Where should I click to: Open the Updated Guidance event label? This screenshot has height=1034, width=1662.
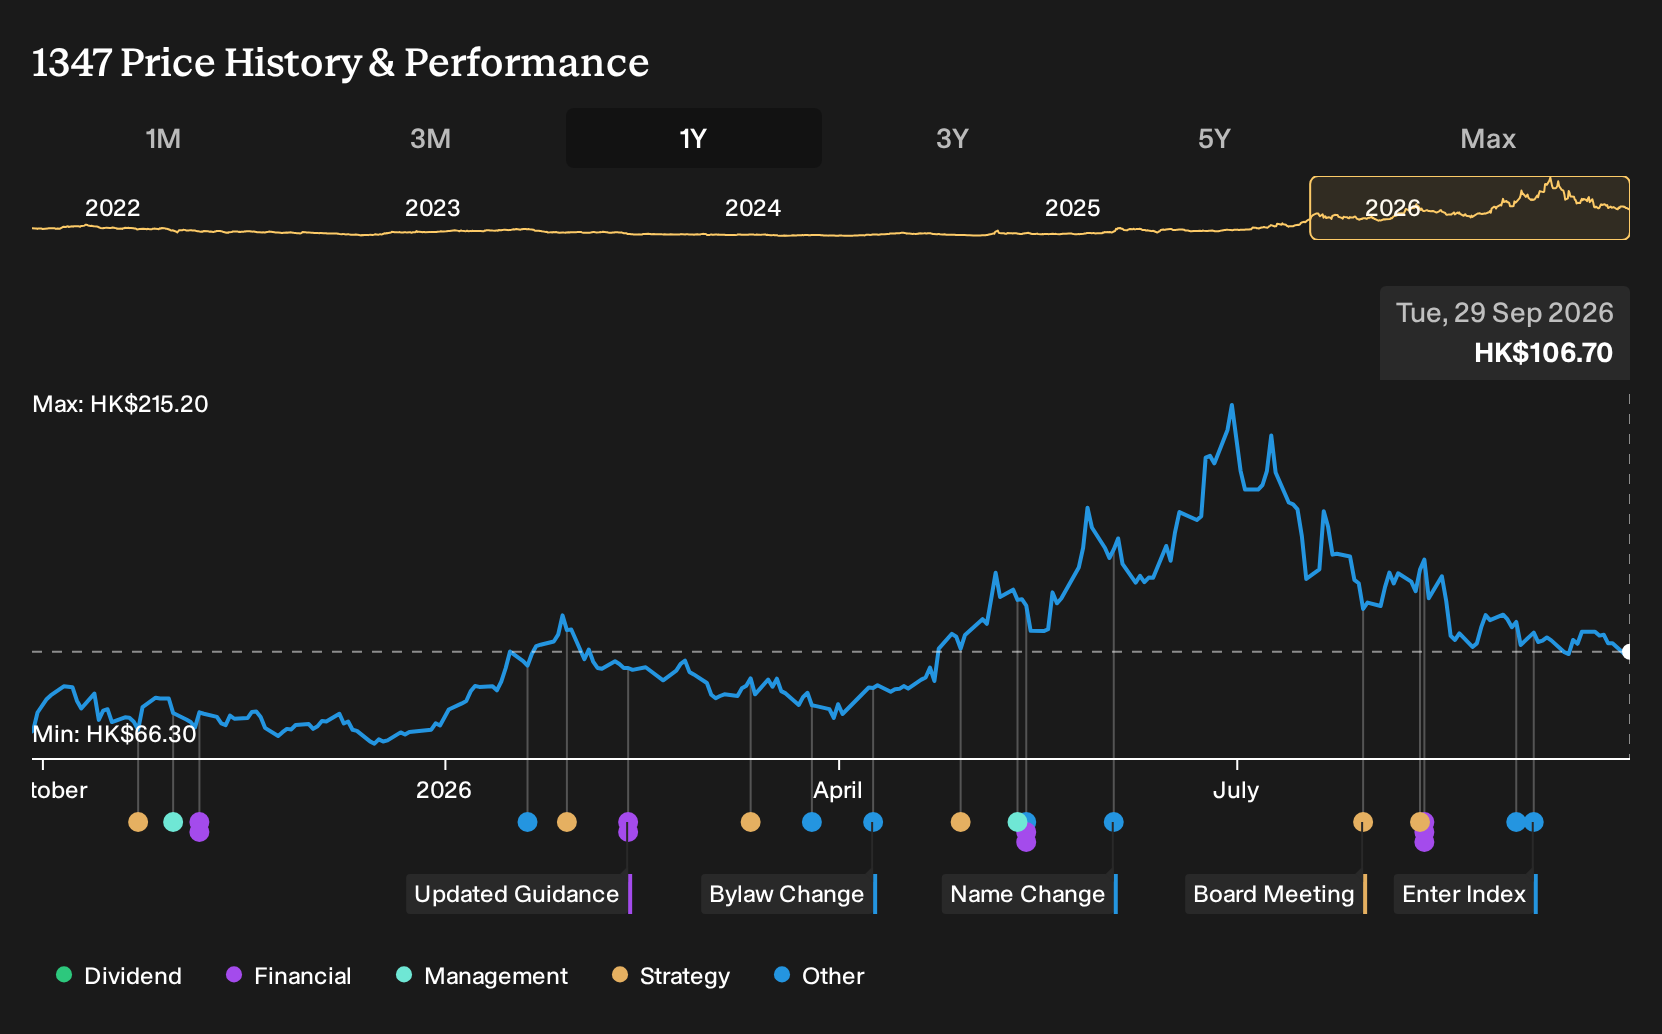point(518,894)
